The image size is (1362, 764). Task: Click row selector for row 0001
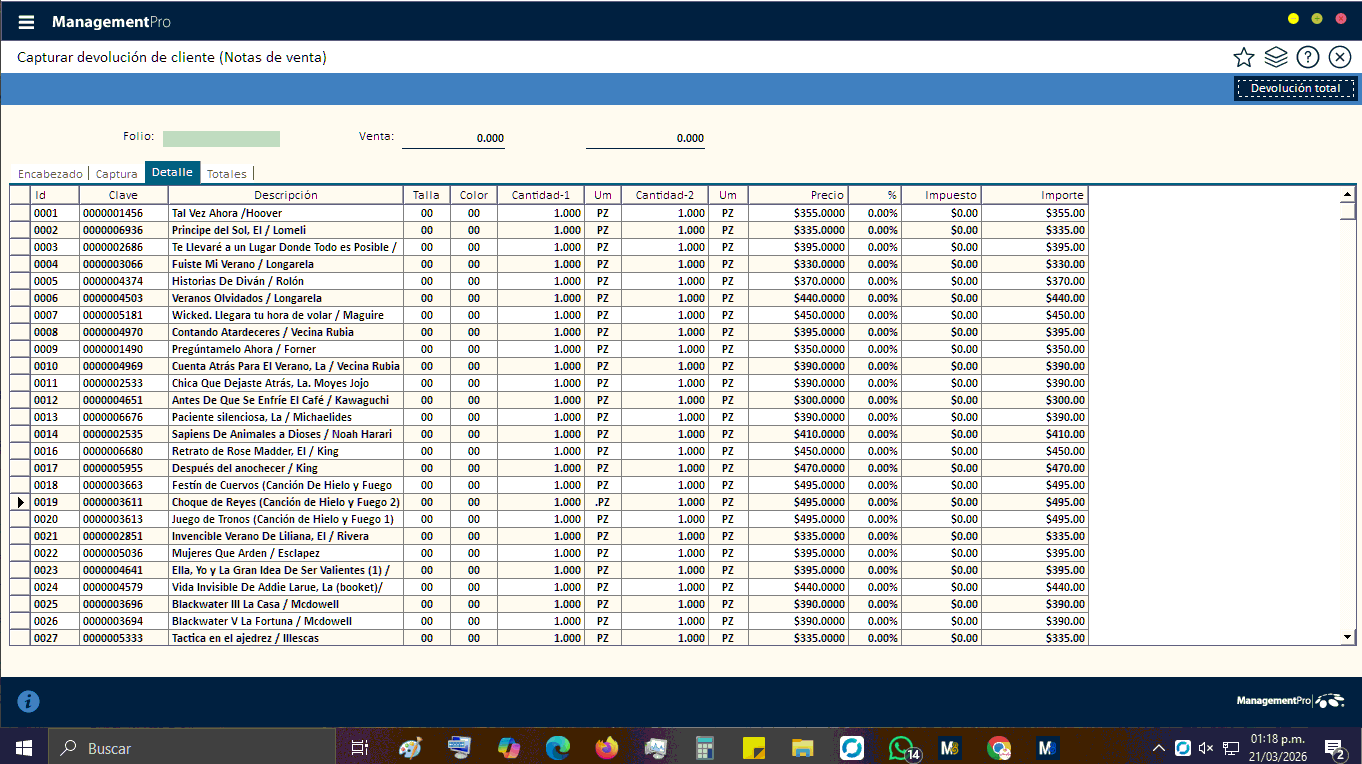click(x=20, y=213)
